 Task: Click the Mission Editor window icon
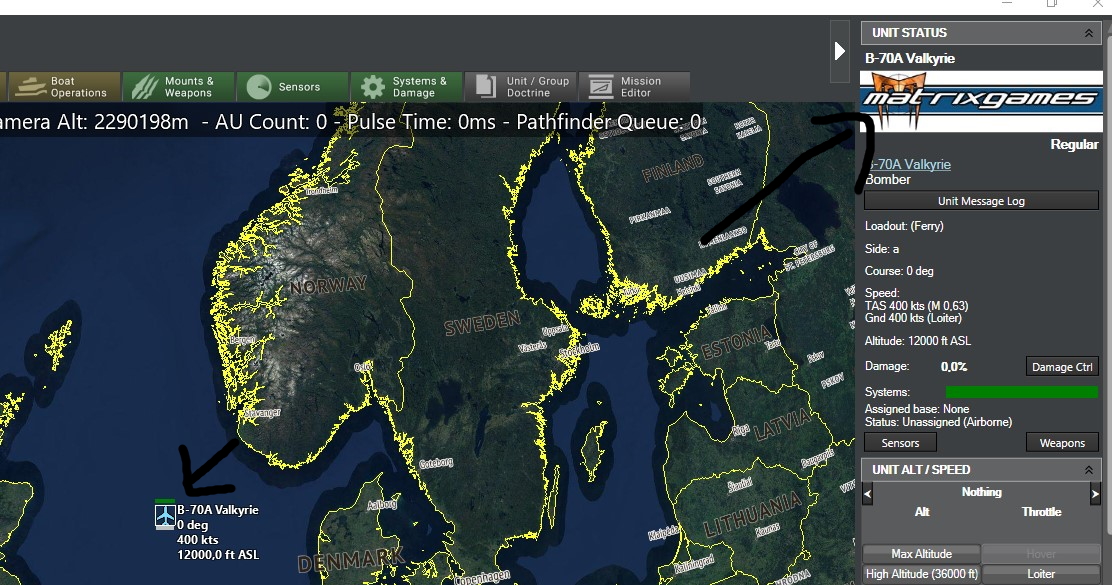tap(601, 87)
